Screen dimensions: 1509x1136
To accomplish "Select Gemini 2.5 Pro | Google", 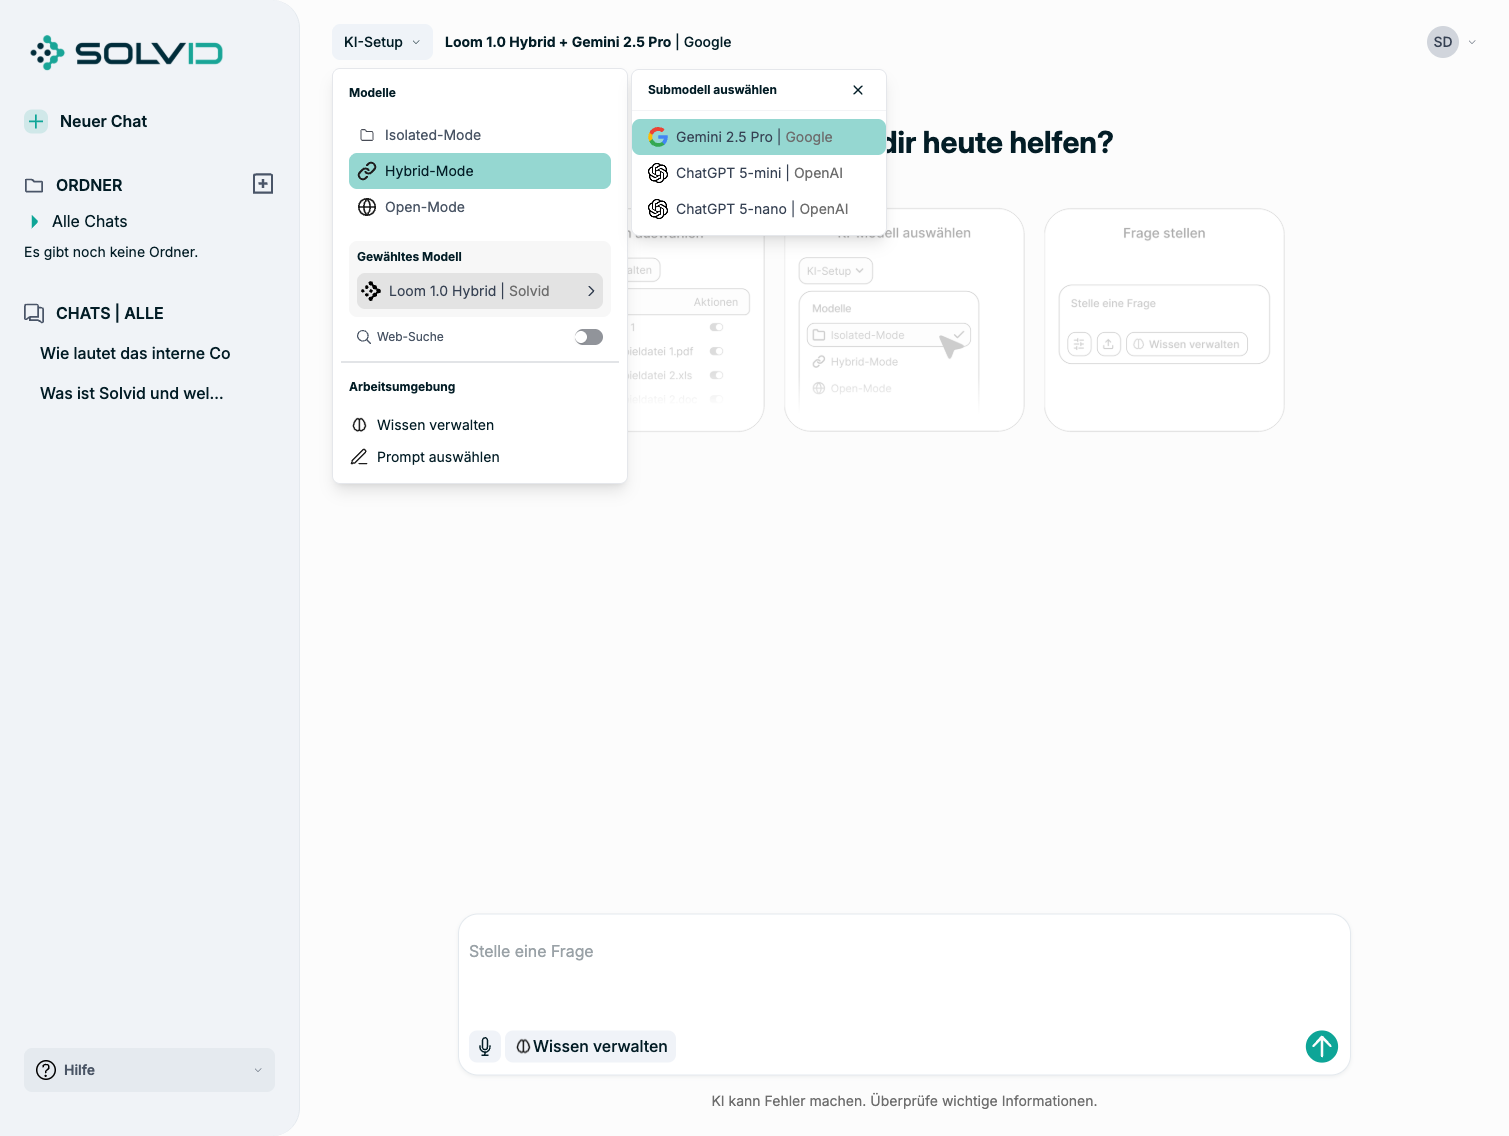I will [759, 137].
